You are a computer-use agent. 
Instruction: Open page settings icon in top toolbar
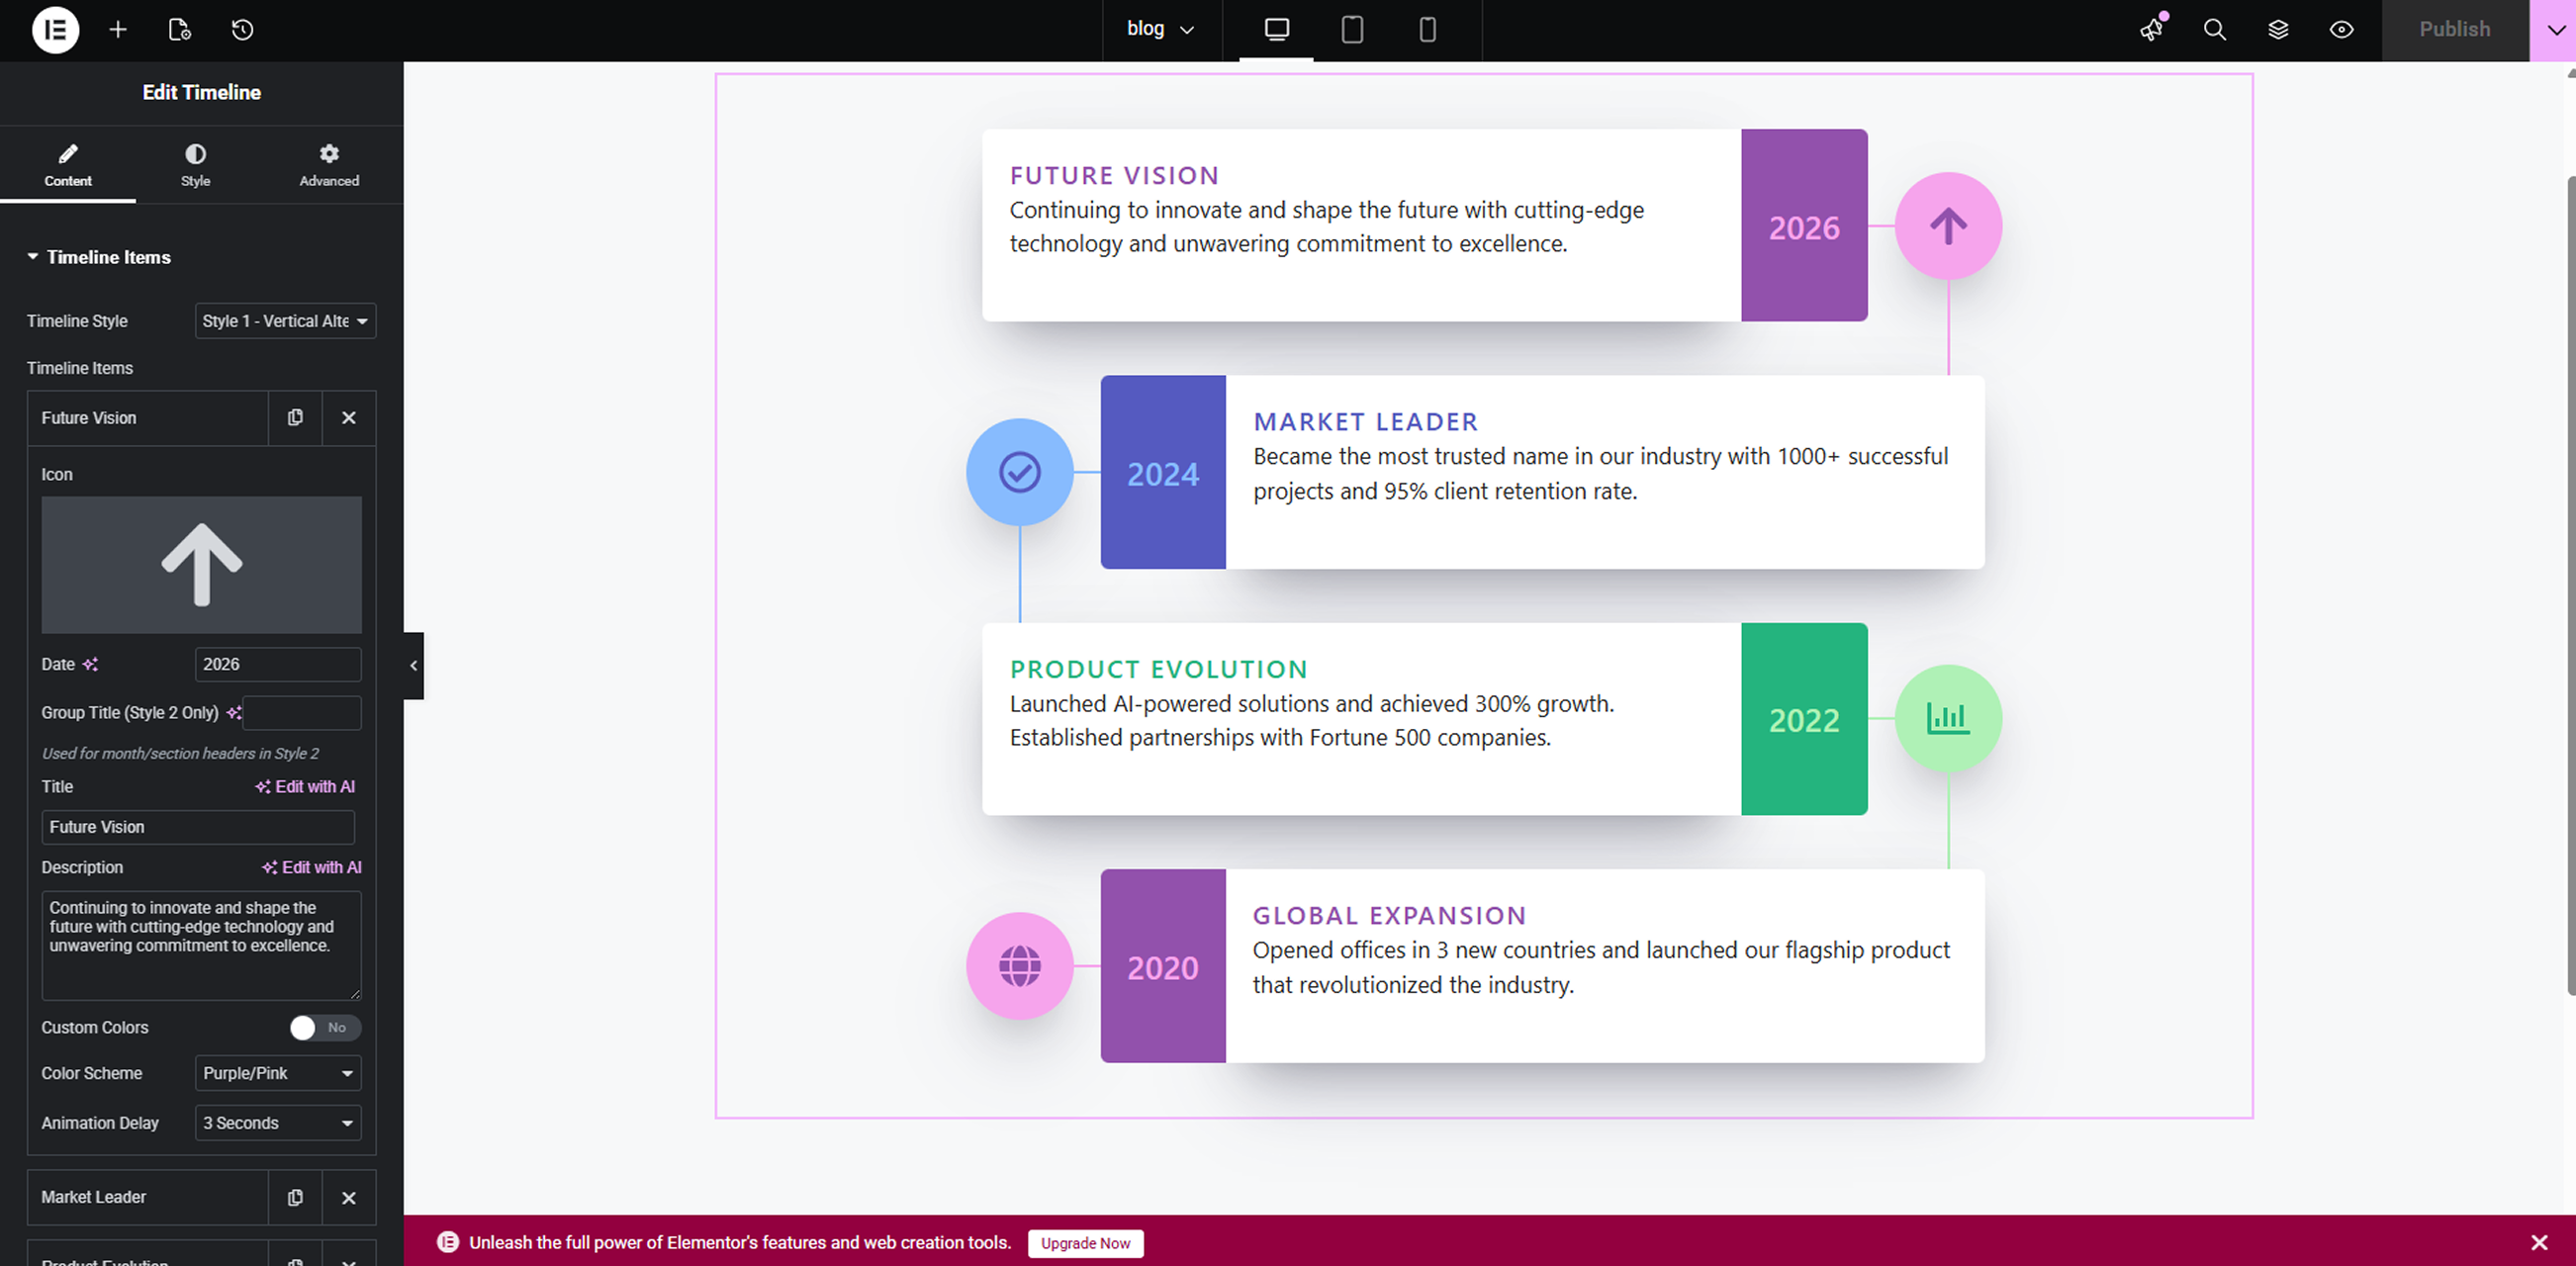180,30
